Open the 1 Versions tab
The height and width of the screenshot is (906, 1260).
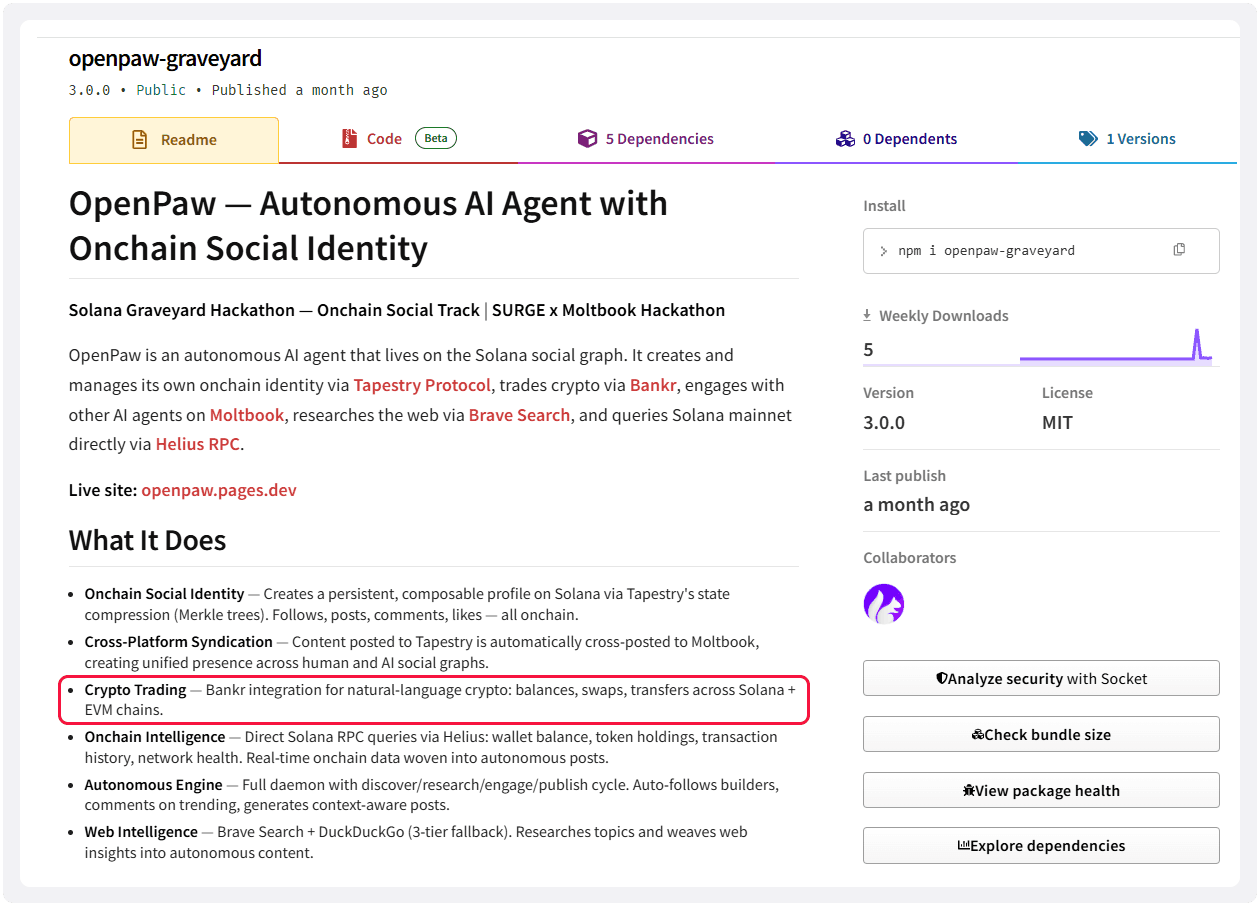[x=1142, y=138]
